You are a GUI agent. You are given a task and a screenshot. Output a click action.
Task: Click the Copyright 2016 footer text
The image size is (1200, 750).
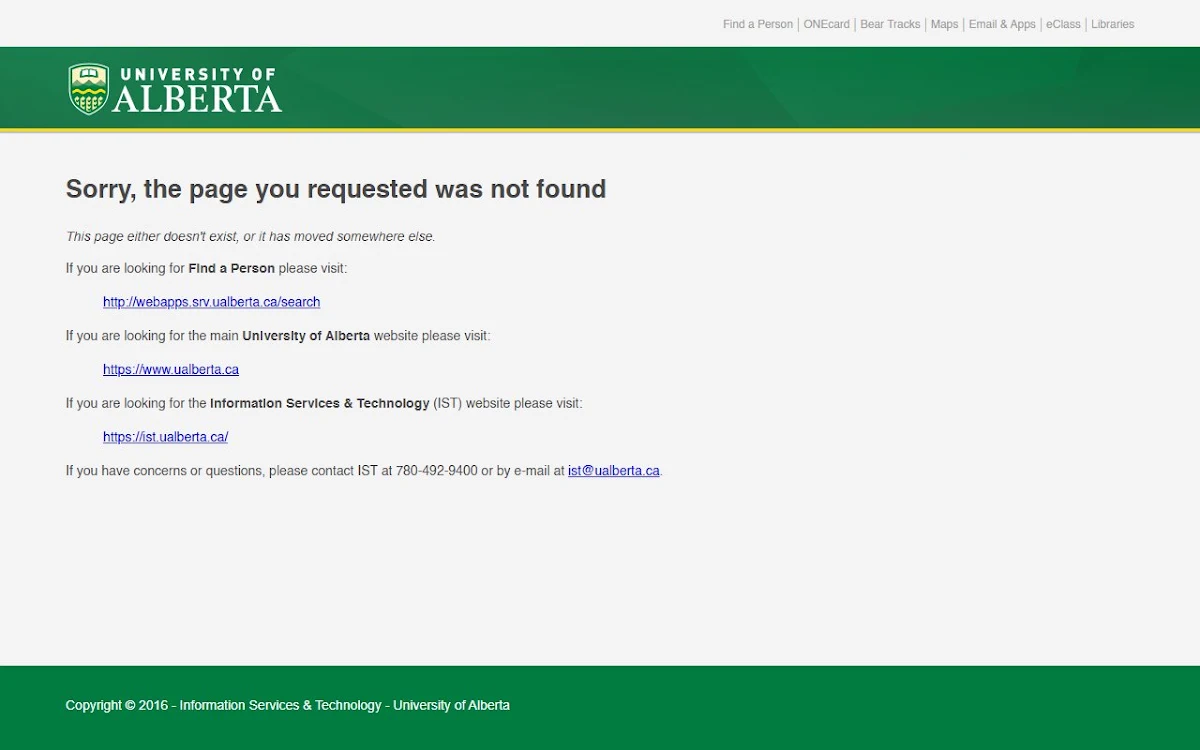point(288,705)
